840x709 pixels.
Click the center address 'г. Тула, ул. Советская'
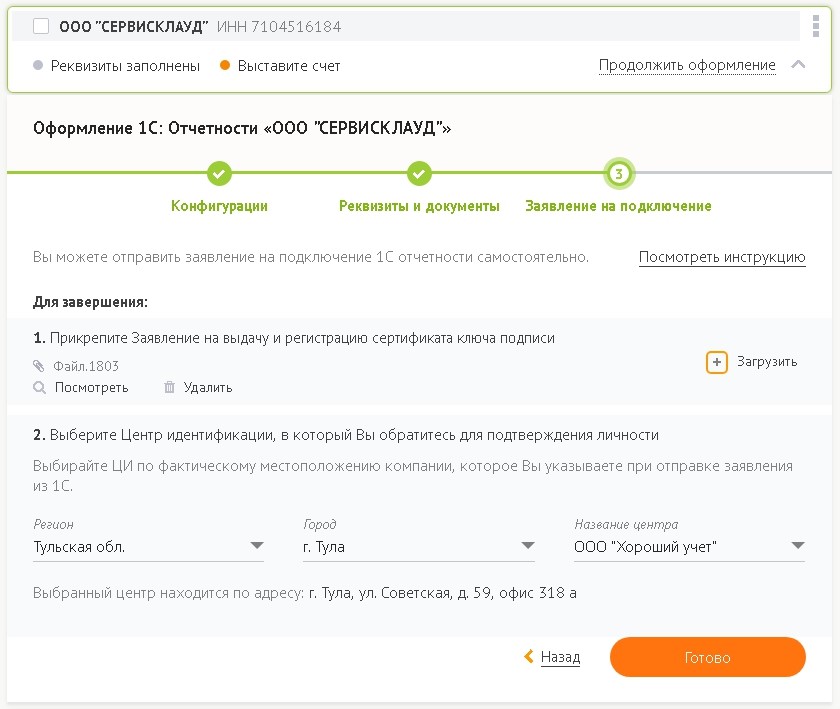click(380, 593)
